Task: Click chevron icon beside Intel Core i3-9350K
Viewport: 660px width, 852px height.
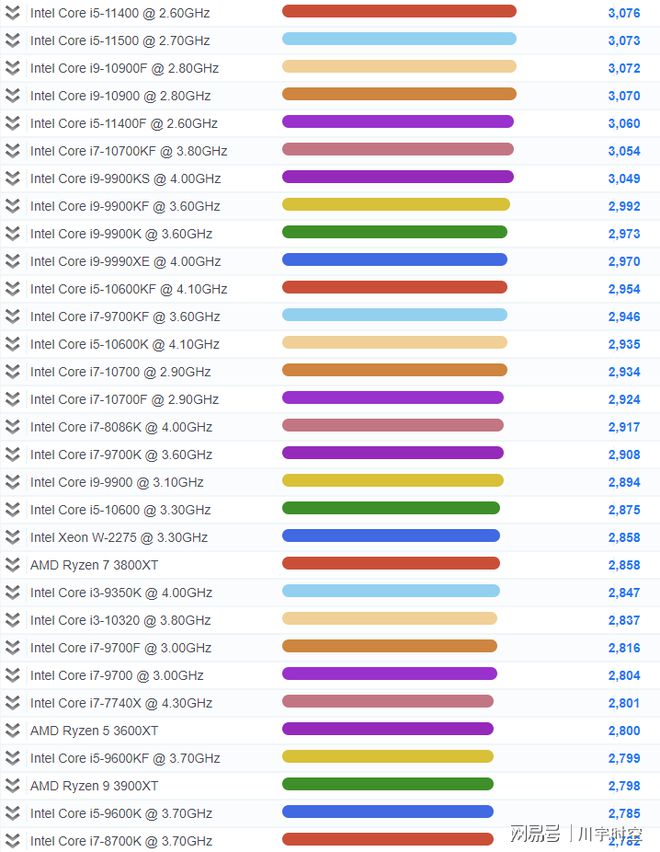Action: click(12, 592)
